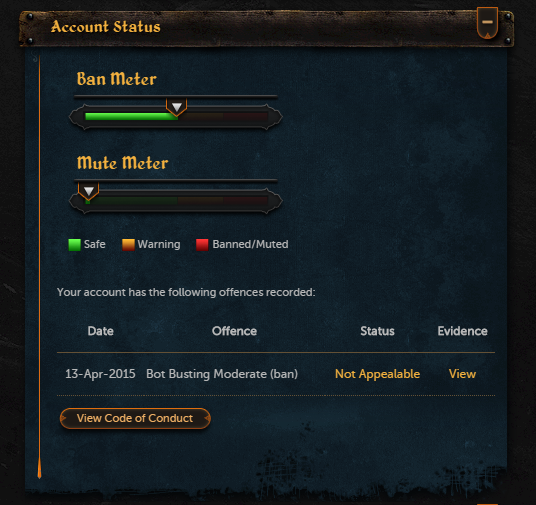Select the Evidence column header
Screen dimensions: 536x505
(463, 331)
